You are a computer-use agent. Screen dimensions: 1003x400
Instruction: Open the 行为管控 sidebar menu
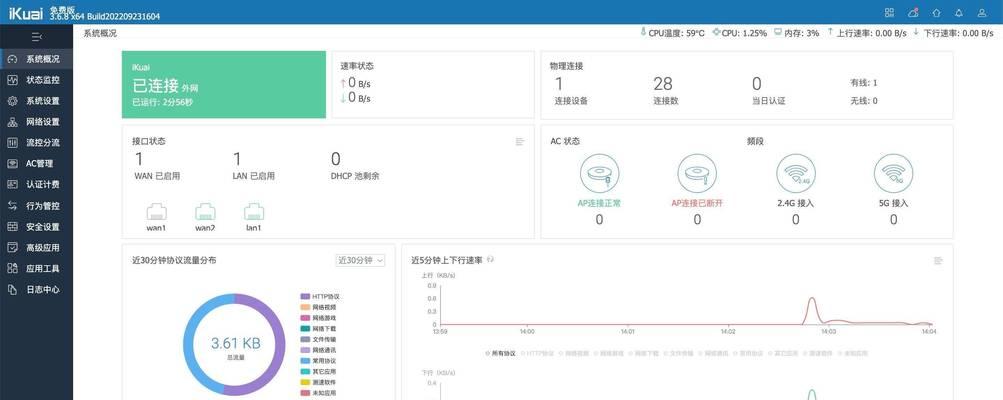[x=36, y=205]
